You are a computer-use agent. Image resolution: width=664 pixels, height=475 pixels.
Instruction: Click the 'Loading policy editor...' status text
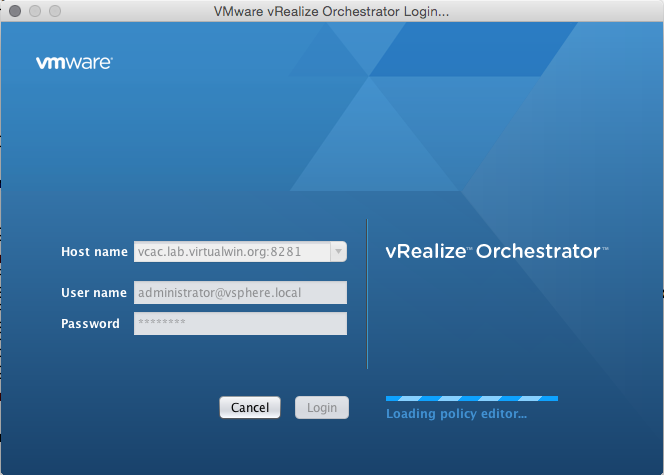(x=456, y=414)
